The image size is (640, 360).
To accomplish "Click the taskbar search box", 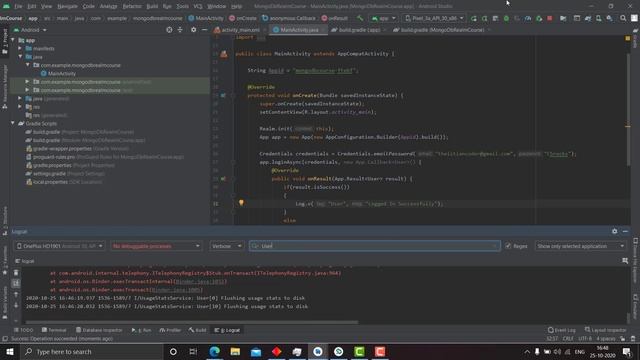I will pos(92,351).
